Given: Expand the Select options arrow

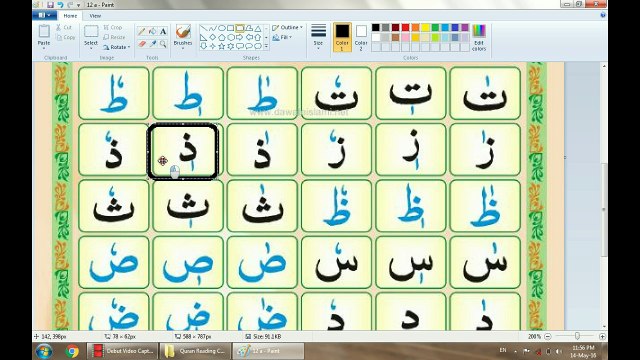Looking at the screenshot, I should [x=91, y=49].
